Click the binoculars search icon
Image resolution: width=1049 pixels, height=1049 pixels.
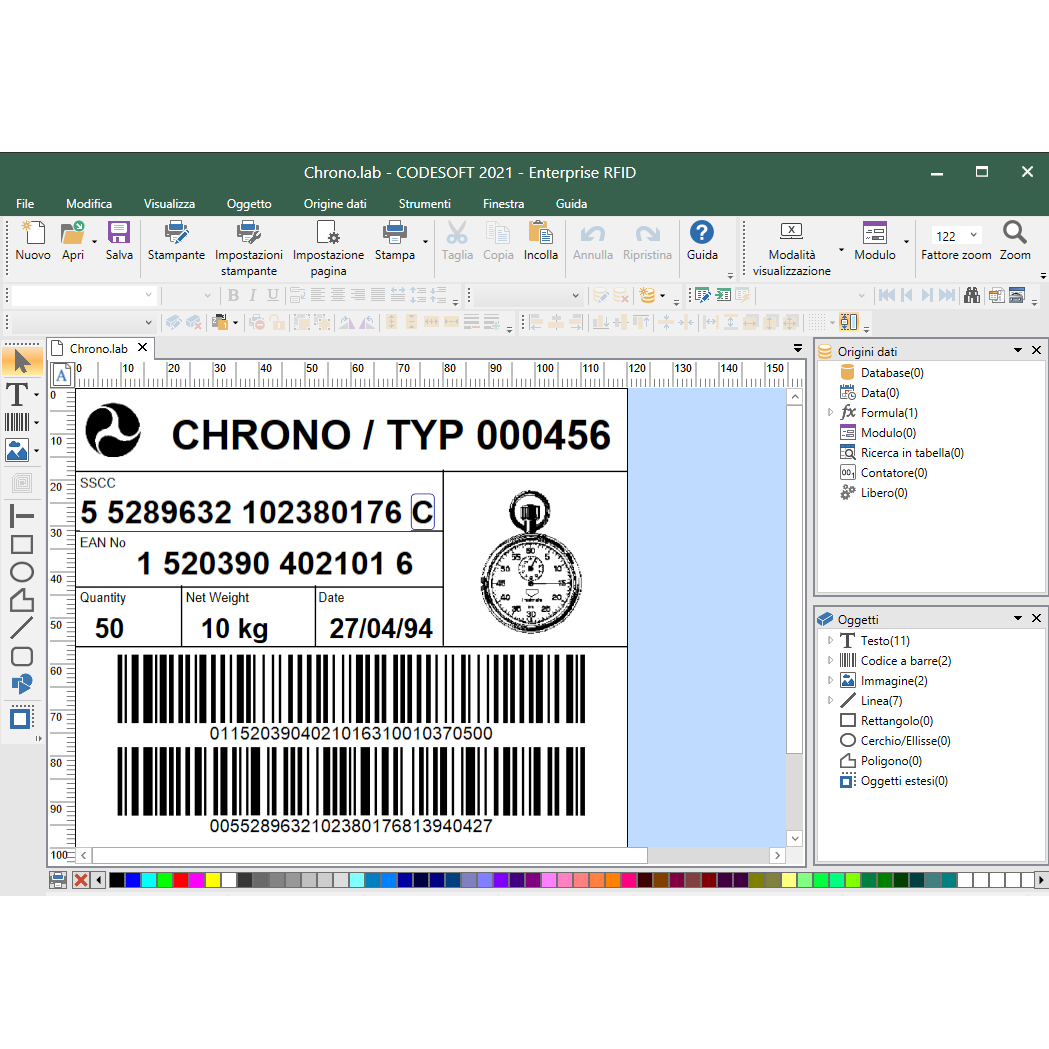(972, 295)
